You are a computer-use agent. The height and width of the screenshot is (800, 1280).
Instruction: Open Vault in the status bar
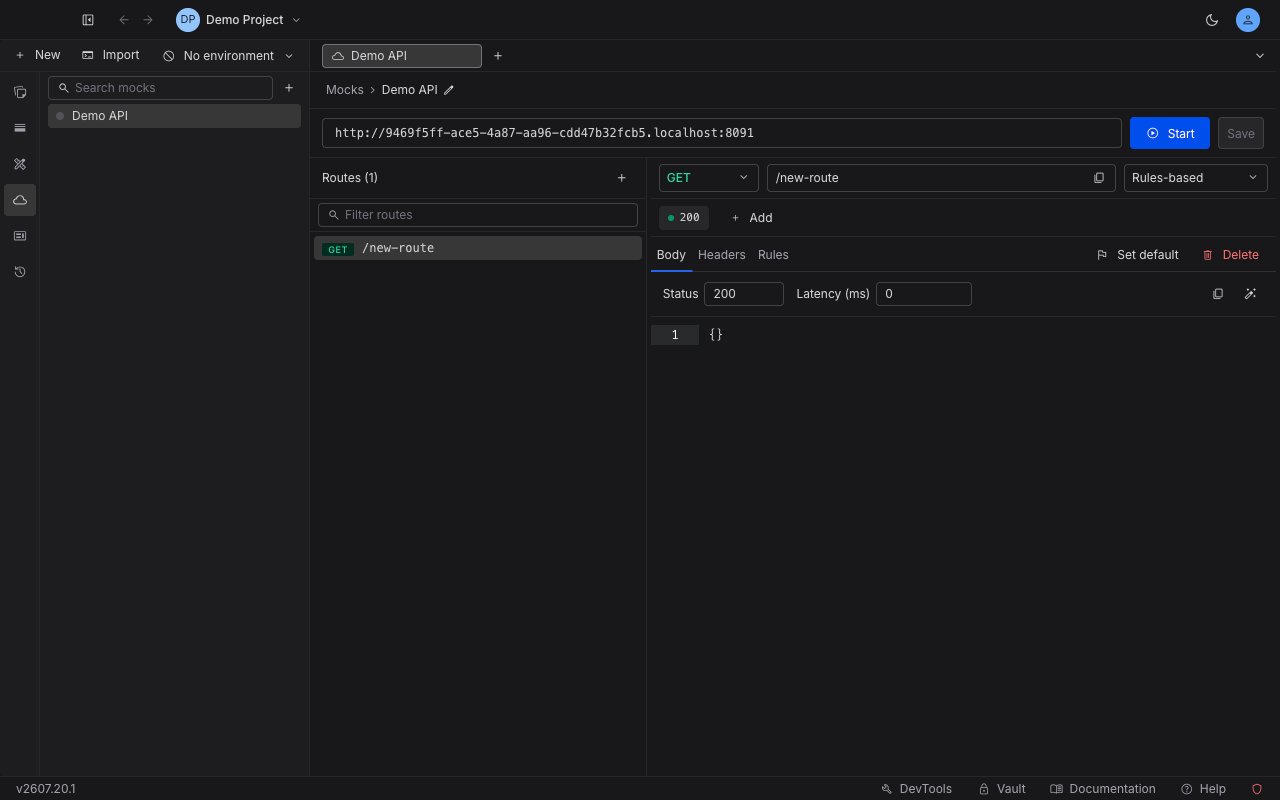point(1002,789)
